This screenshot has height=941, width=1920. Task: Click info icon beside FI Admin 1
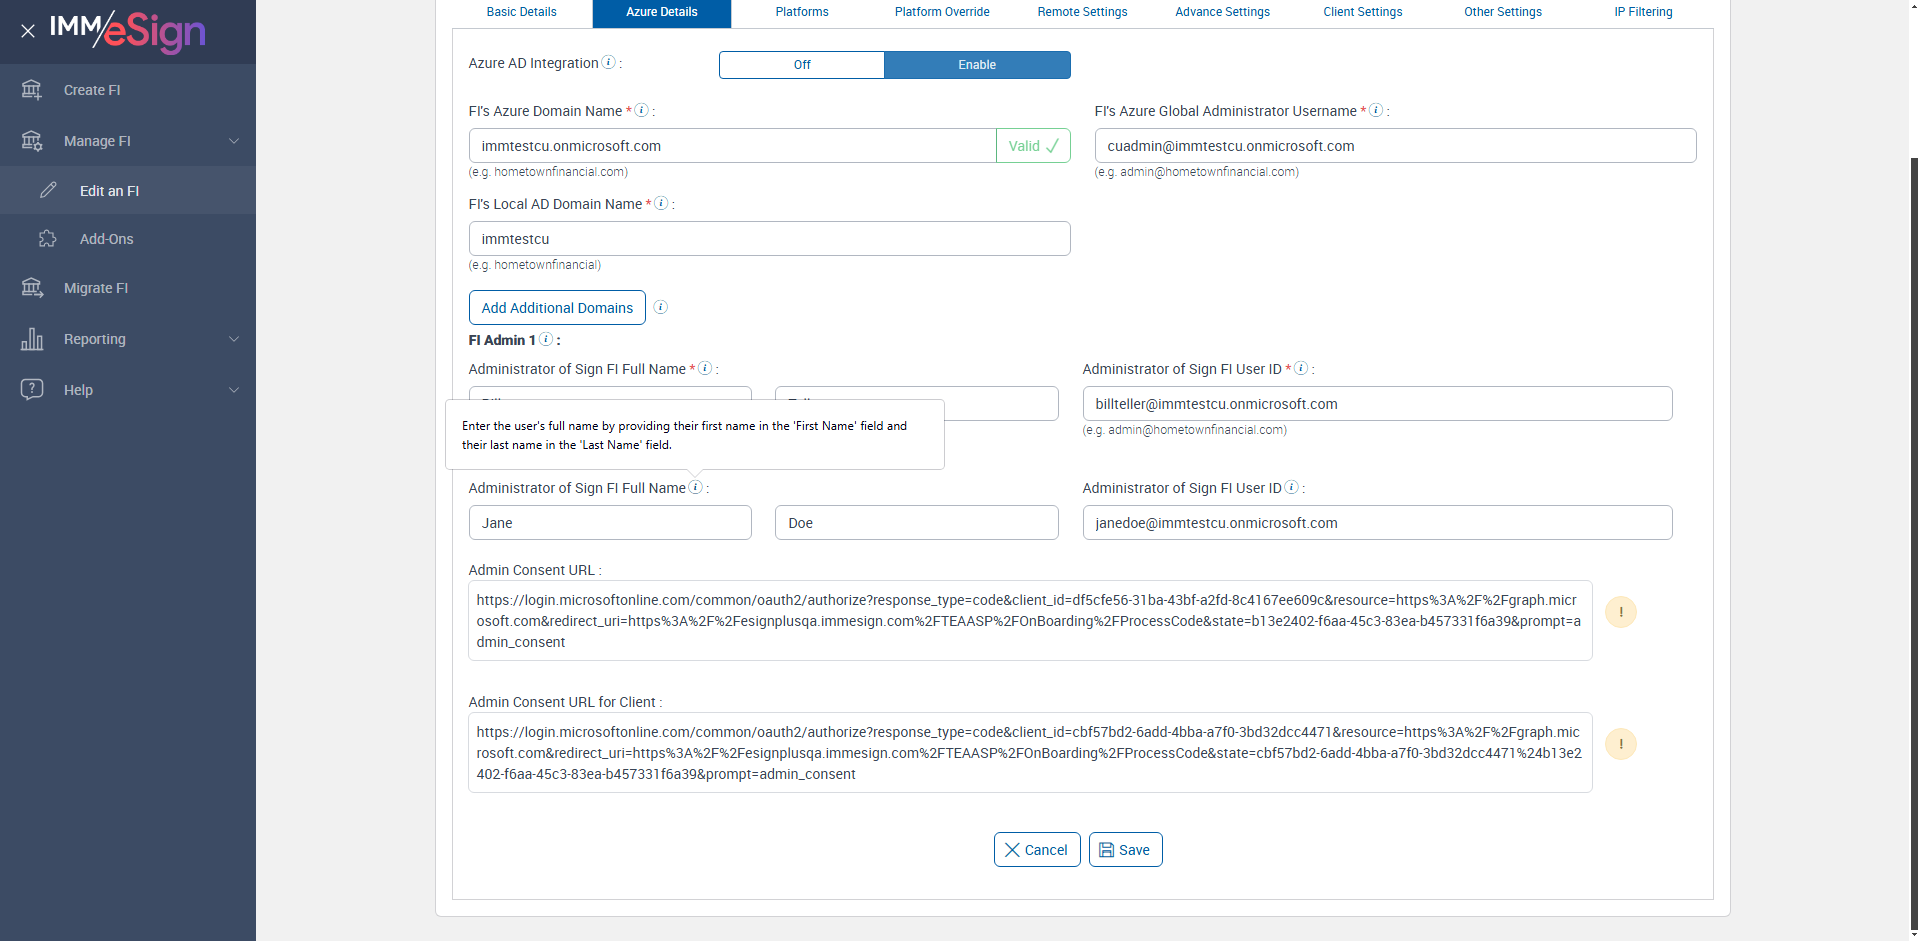coord(546,339)
